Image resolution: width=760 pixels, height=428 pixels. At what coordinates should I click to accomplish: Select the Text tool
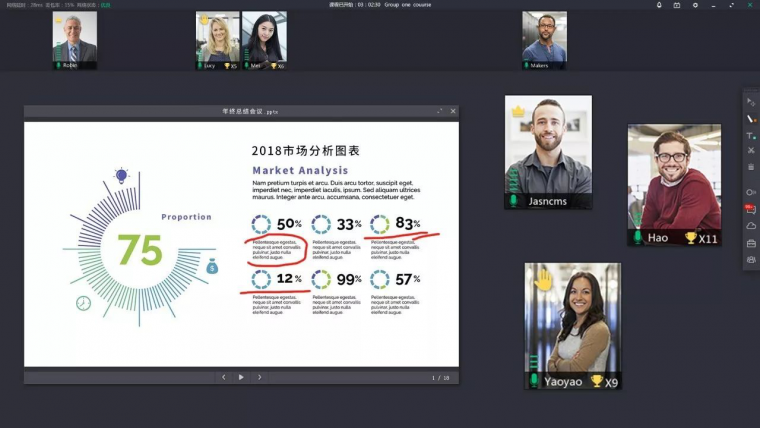click(751, 135)
